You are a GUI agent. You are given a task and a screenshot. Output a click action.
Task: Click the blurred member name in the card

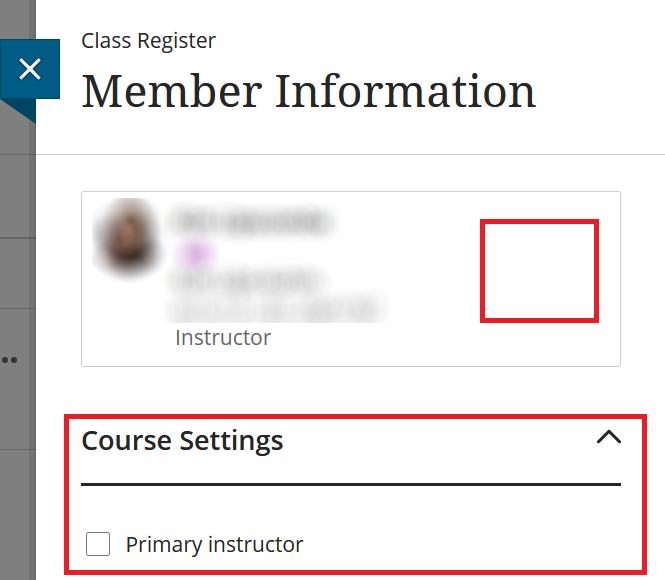(x=250, y=218)
